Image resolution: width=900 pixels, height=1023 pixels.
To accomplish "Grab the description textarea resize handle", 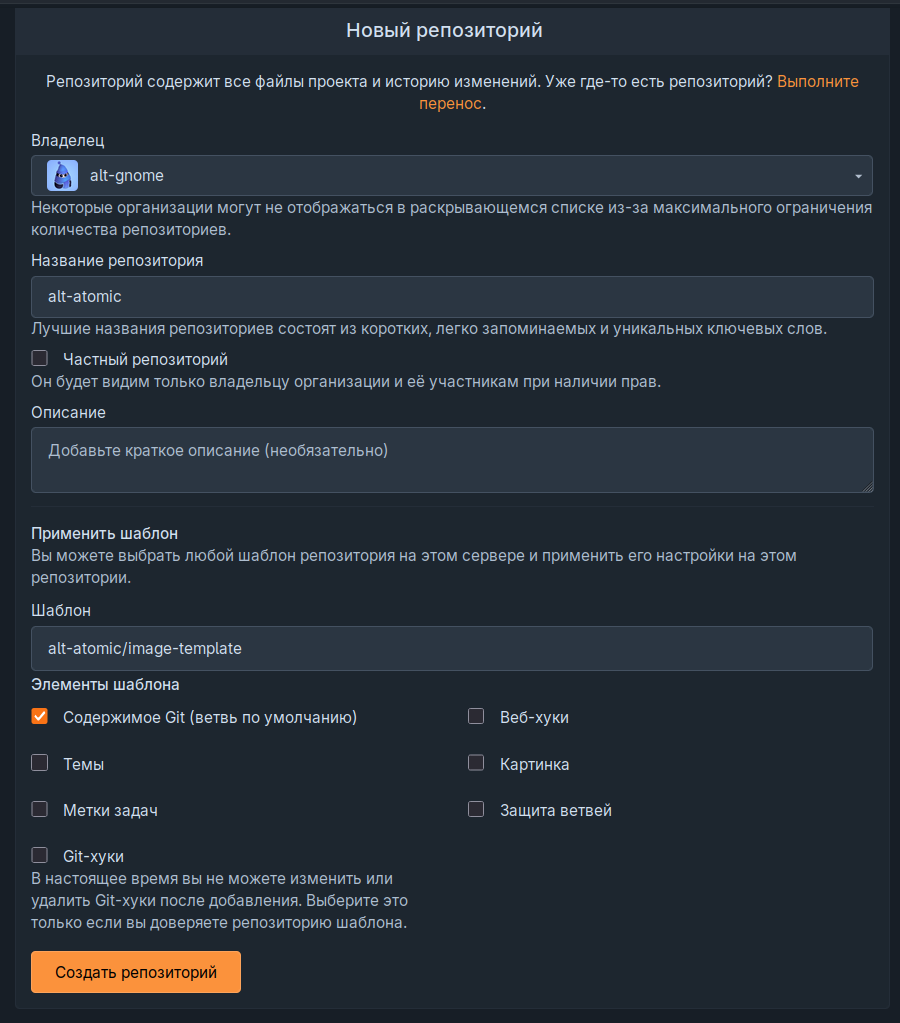I will point(867,487).
